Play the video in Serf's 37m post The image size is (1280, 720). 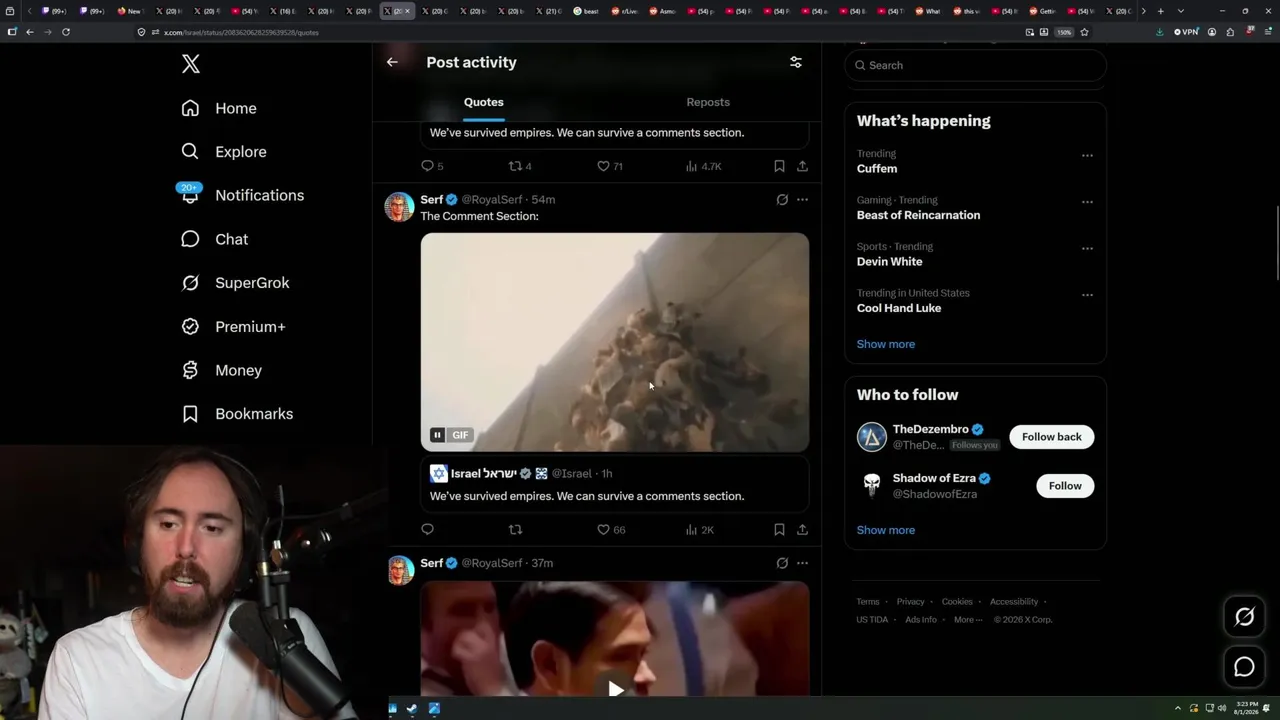[x=616, y=689]
